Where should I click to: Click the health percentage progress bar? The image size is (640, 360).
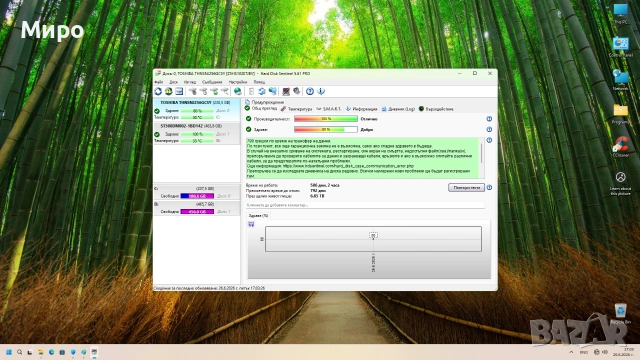(326, 129)
